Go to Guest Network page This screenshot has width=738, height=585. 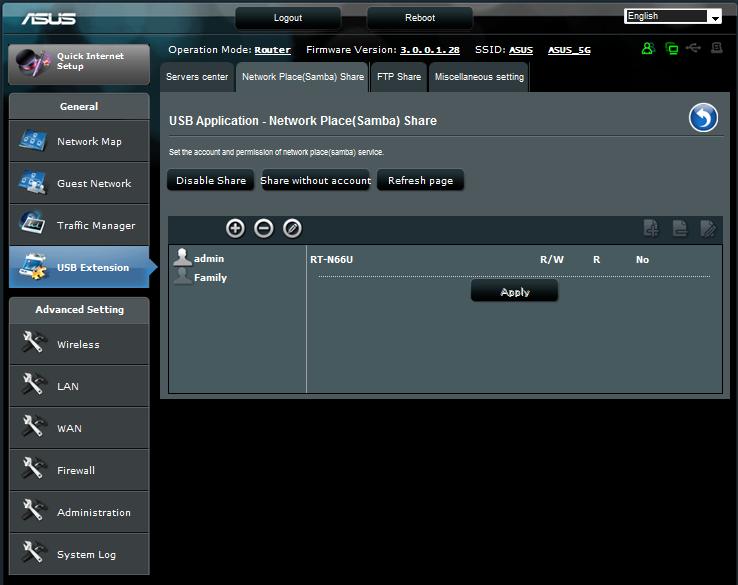click(79, 183)
